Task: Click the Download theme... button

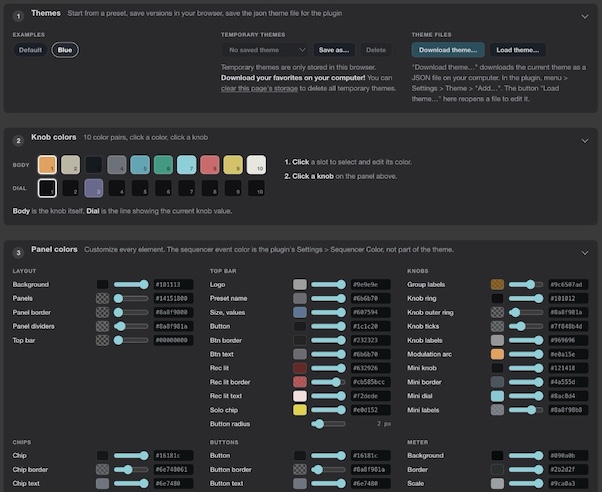Action: [x=448, y=50]
